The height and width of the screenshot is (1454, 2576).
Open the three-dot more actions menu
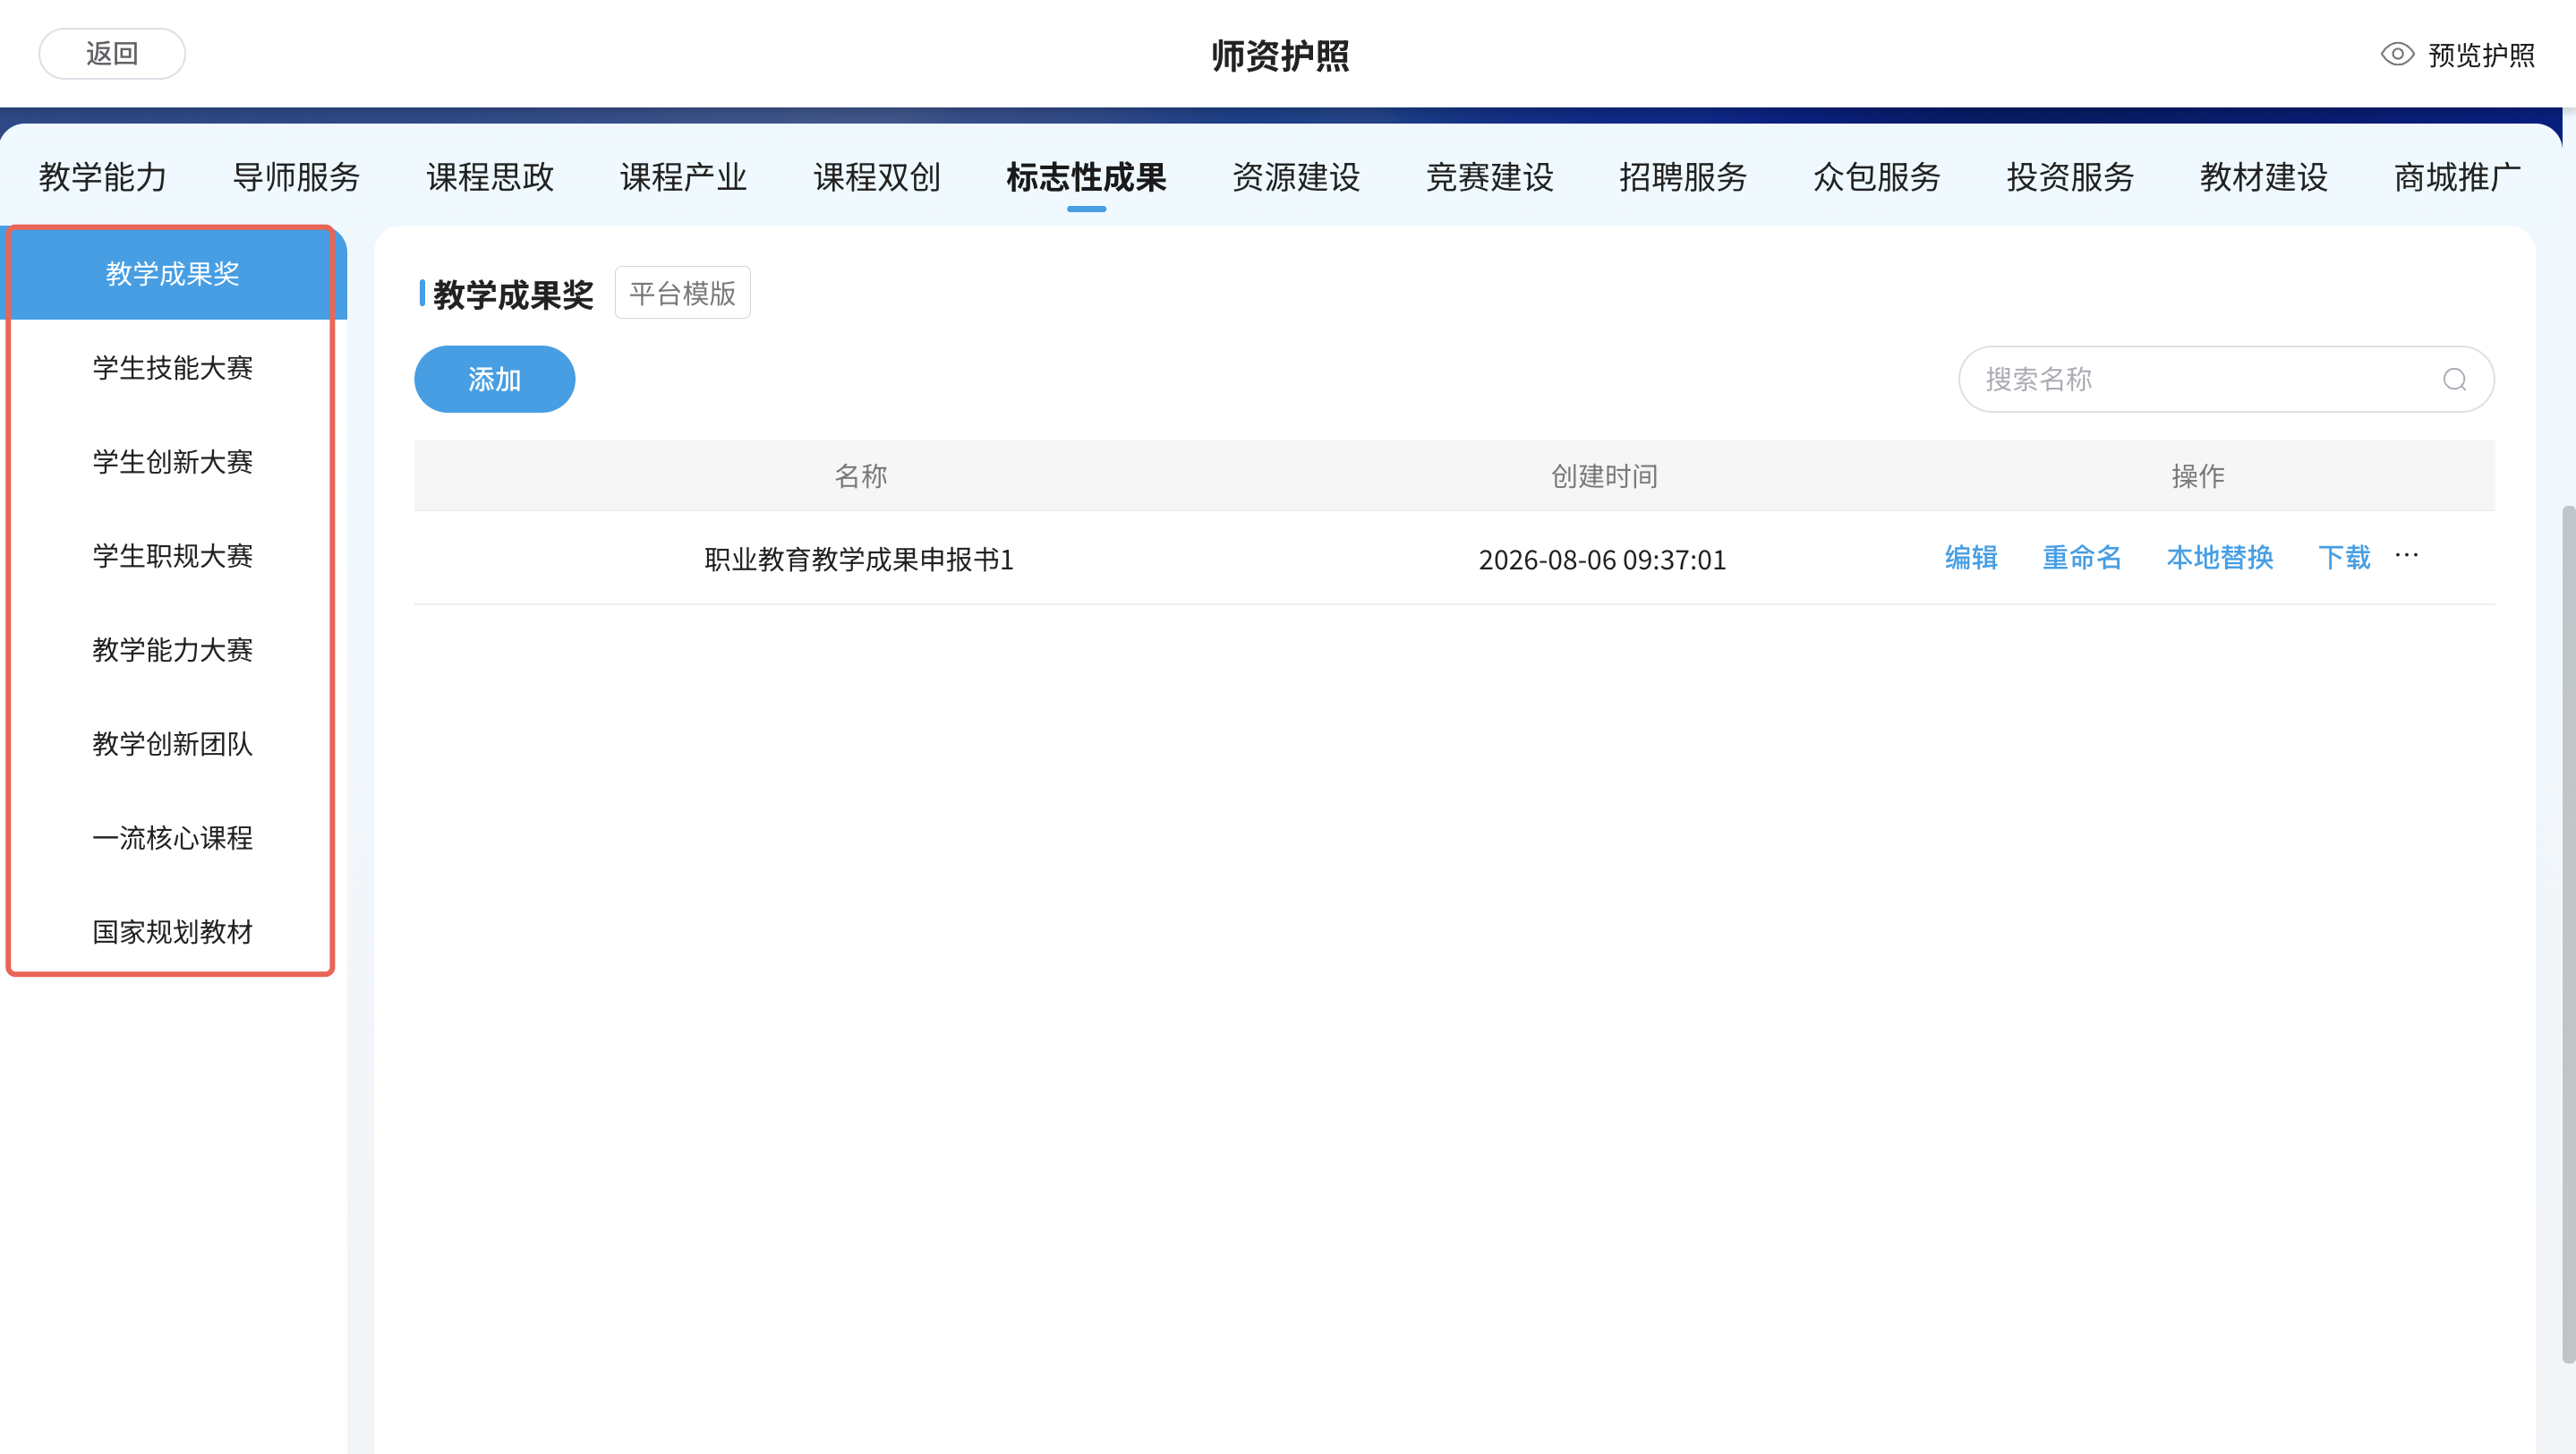pos(2406,556)
